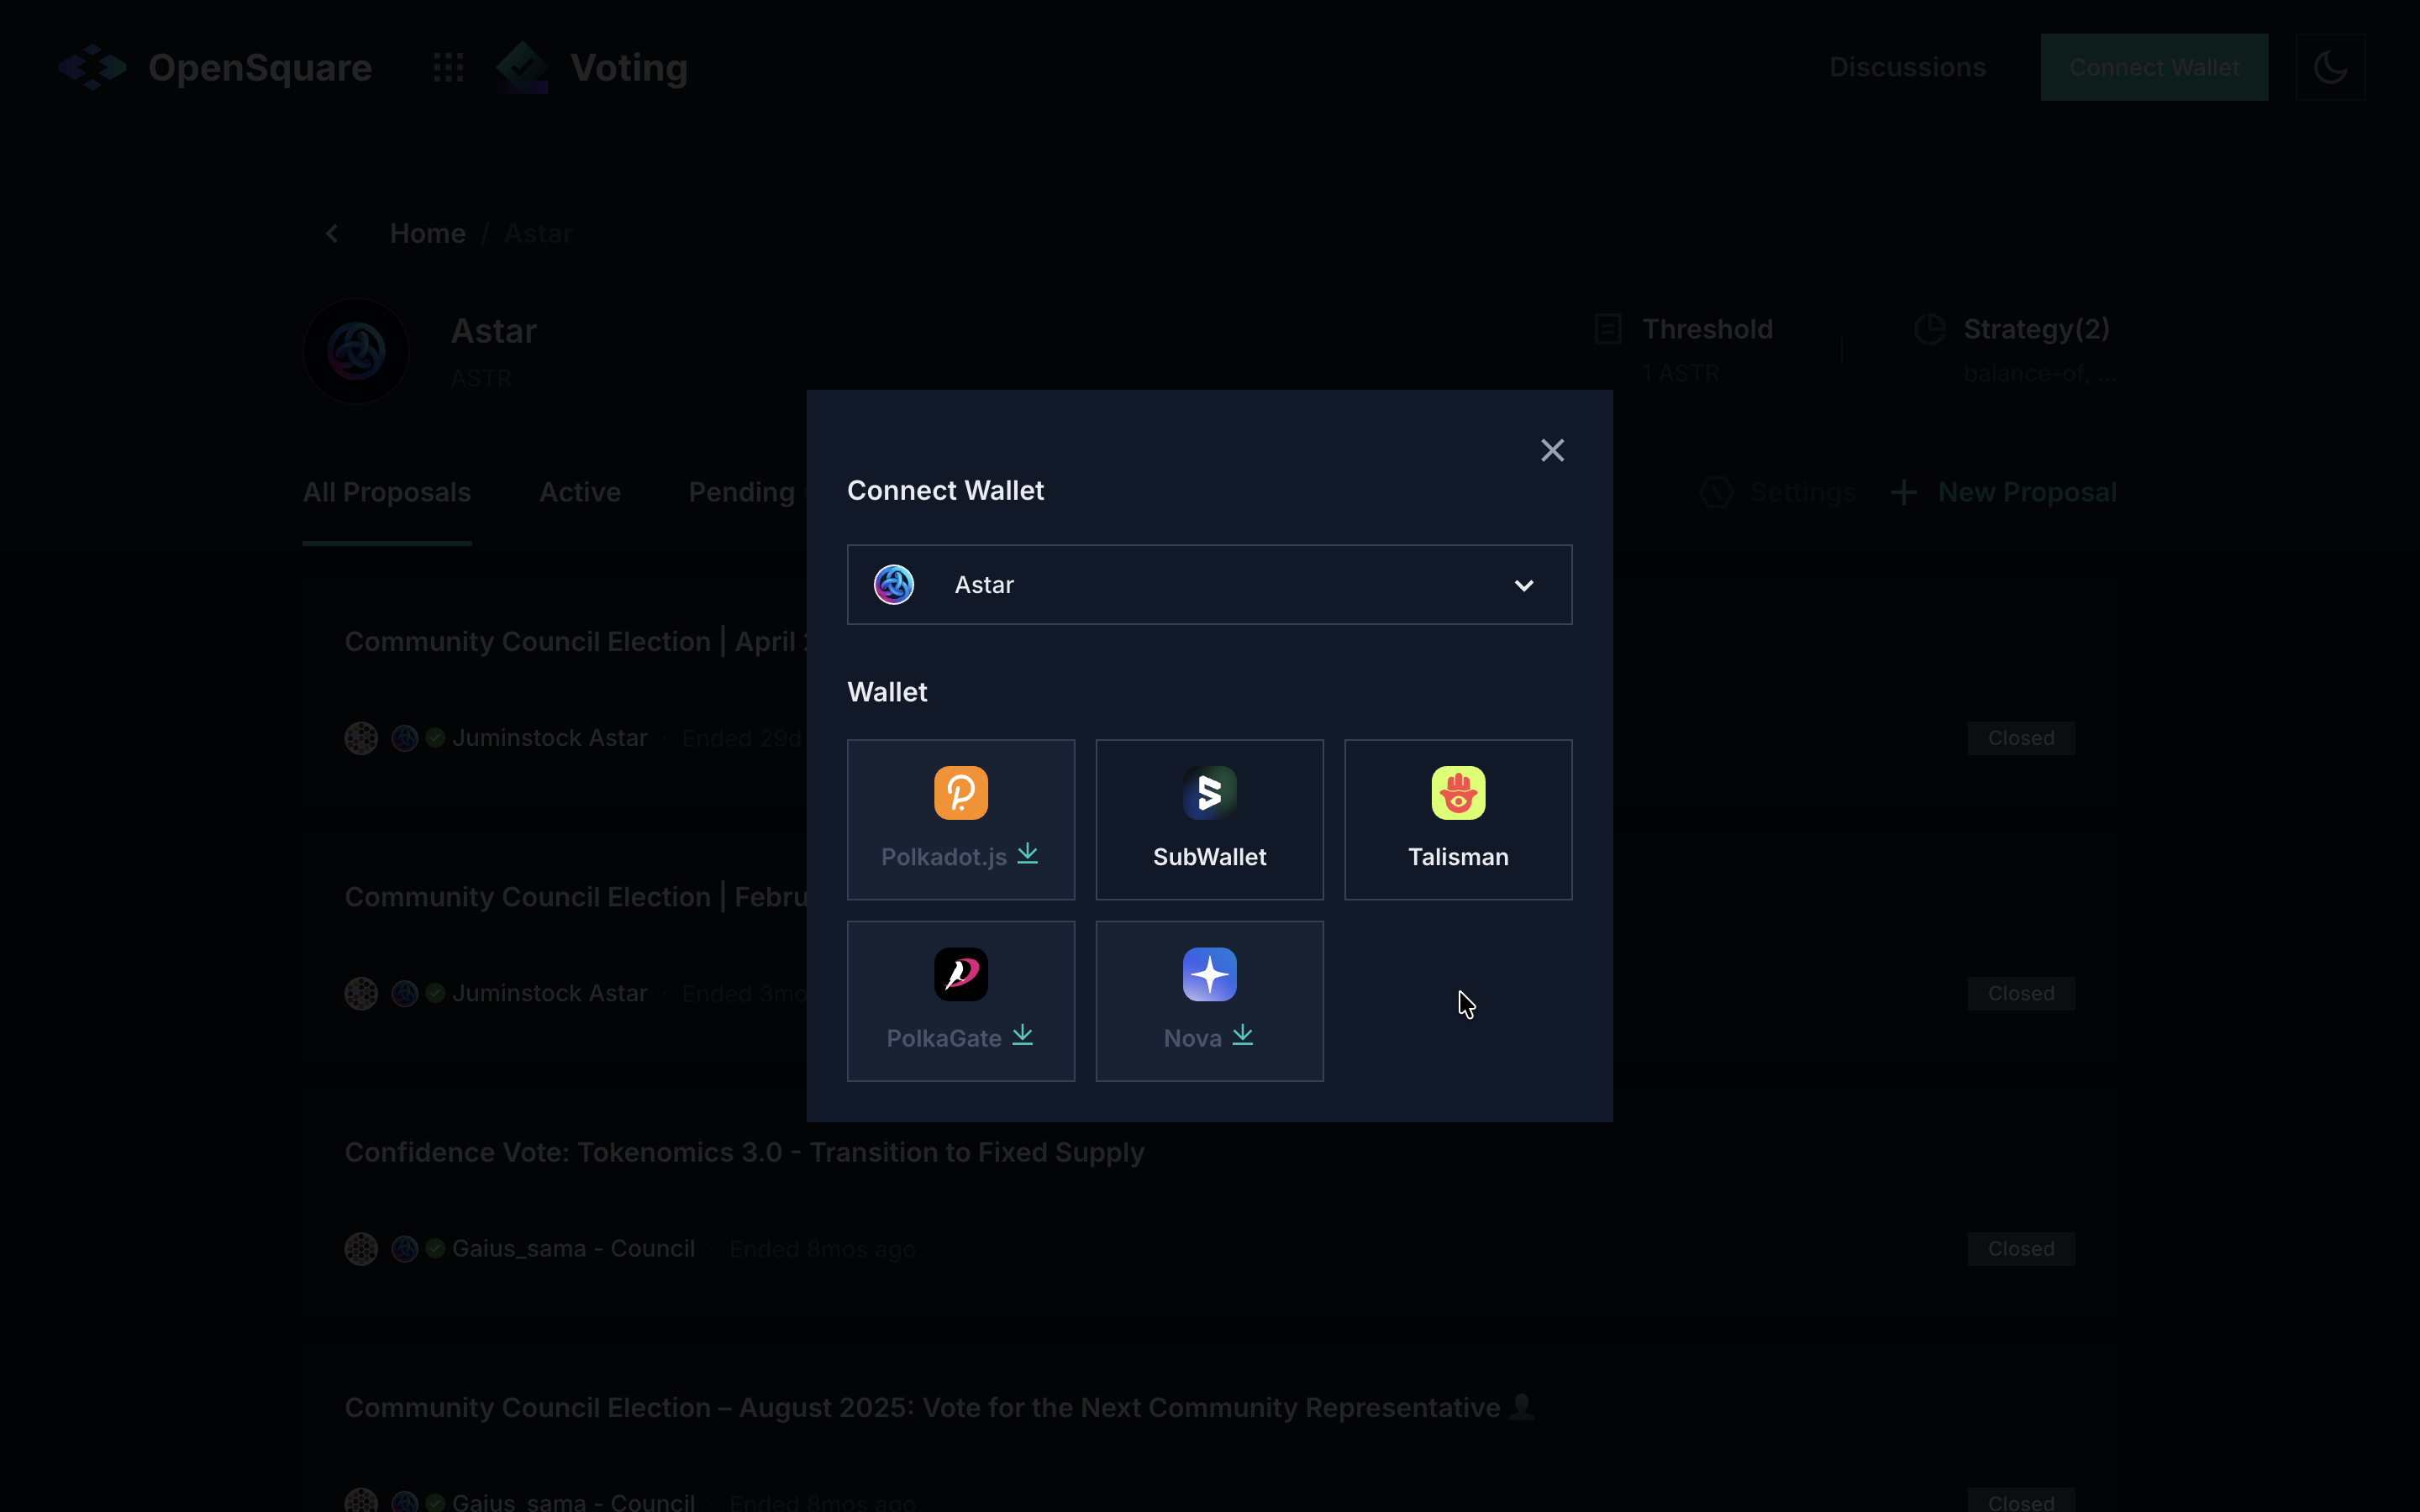Click the Astar space avatar

click(356, 351)
